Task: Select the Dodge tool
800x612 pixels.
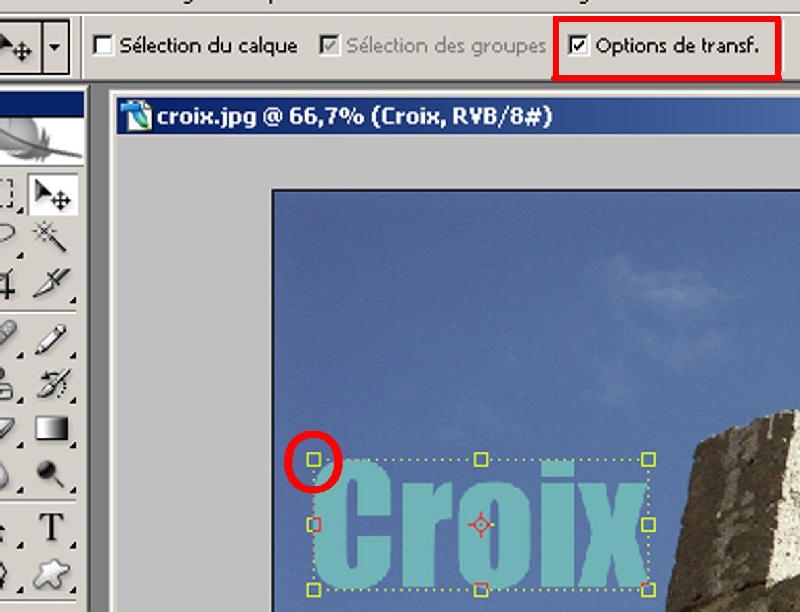Action: pos(50,474)
